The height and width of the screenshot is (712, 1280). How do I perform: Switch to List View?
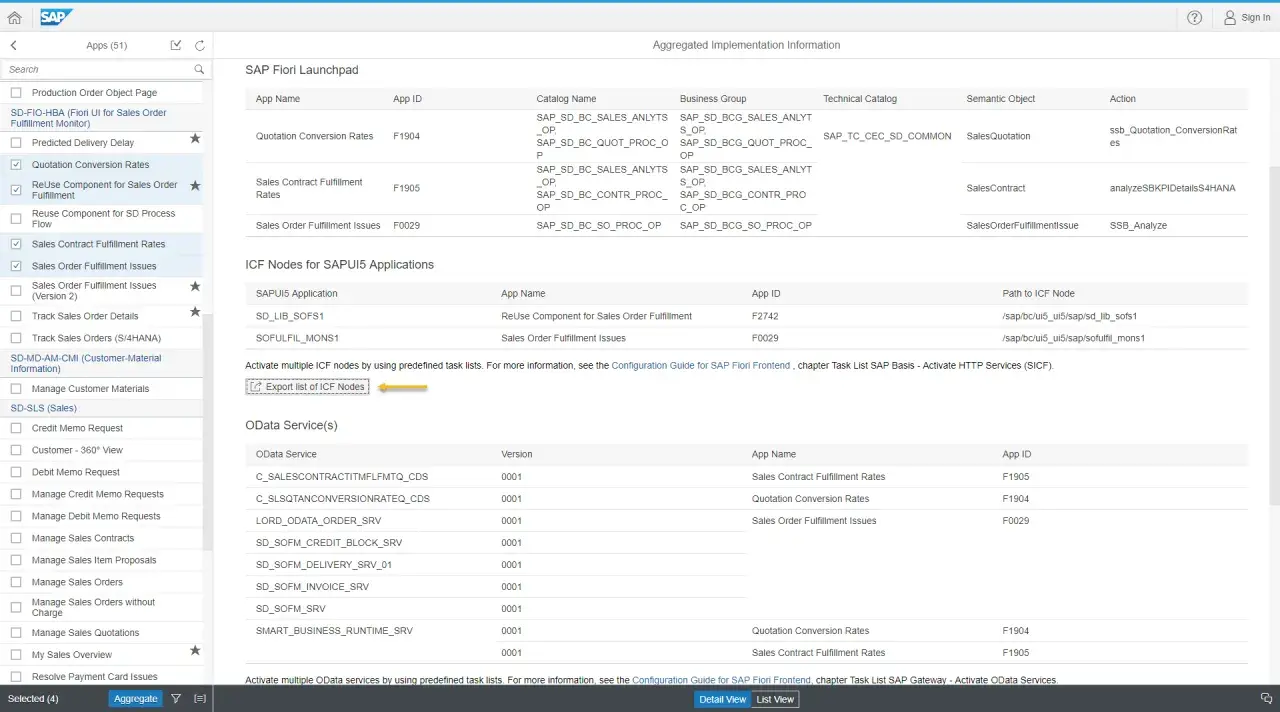[775, 699]
